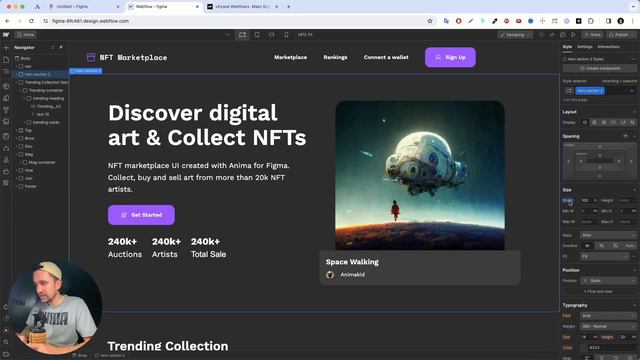
Task: Select left text align option
Action: click(588, 358)
